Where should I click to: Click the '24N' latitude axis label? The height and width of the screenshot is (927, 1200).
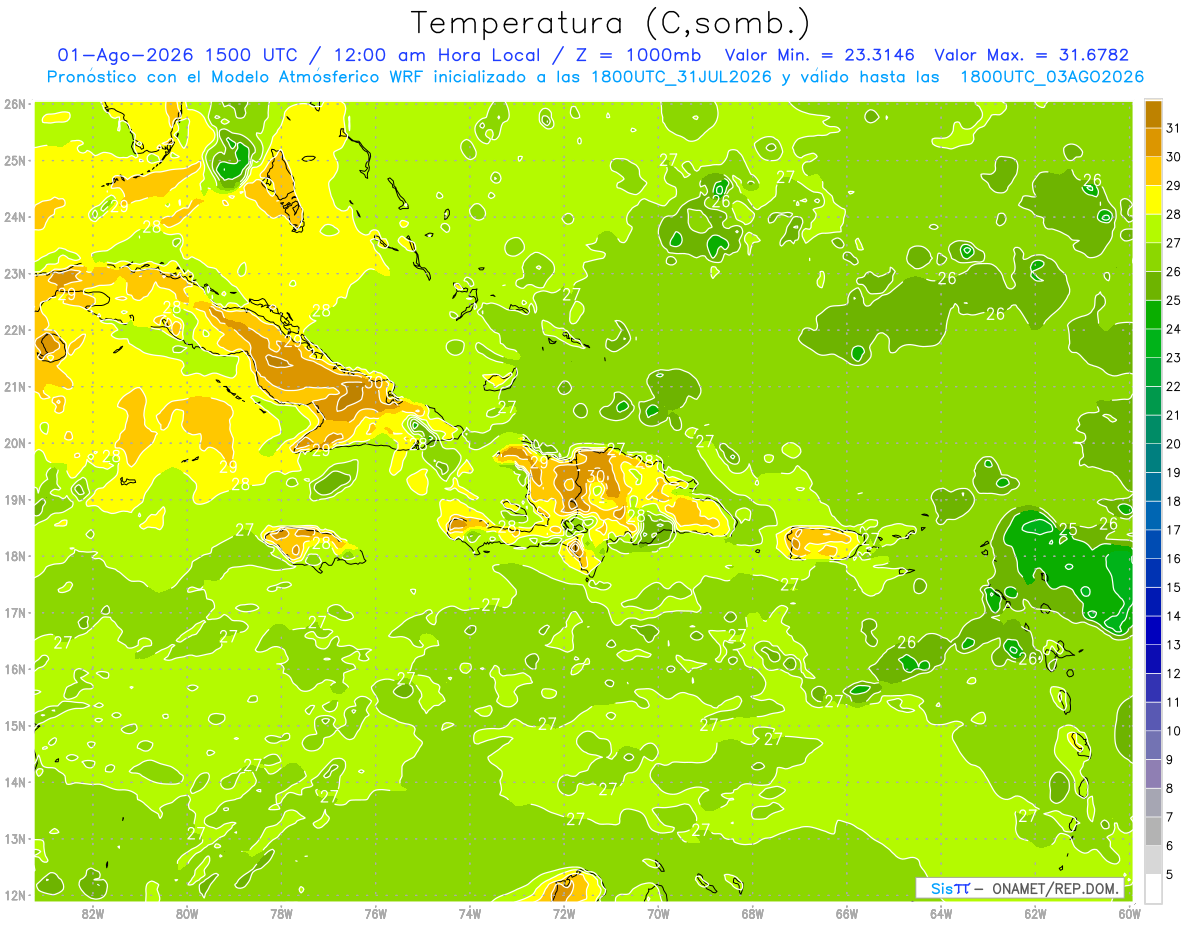15,217
